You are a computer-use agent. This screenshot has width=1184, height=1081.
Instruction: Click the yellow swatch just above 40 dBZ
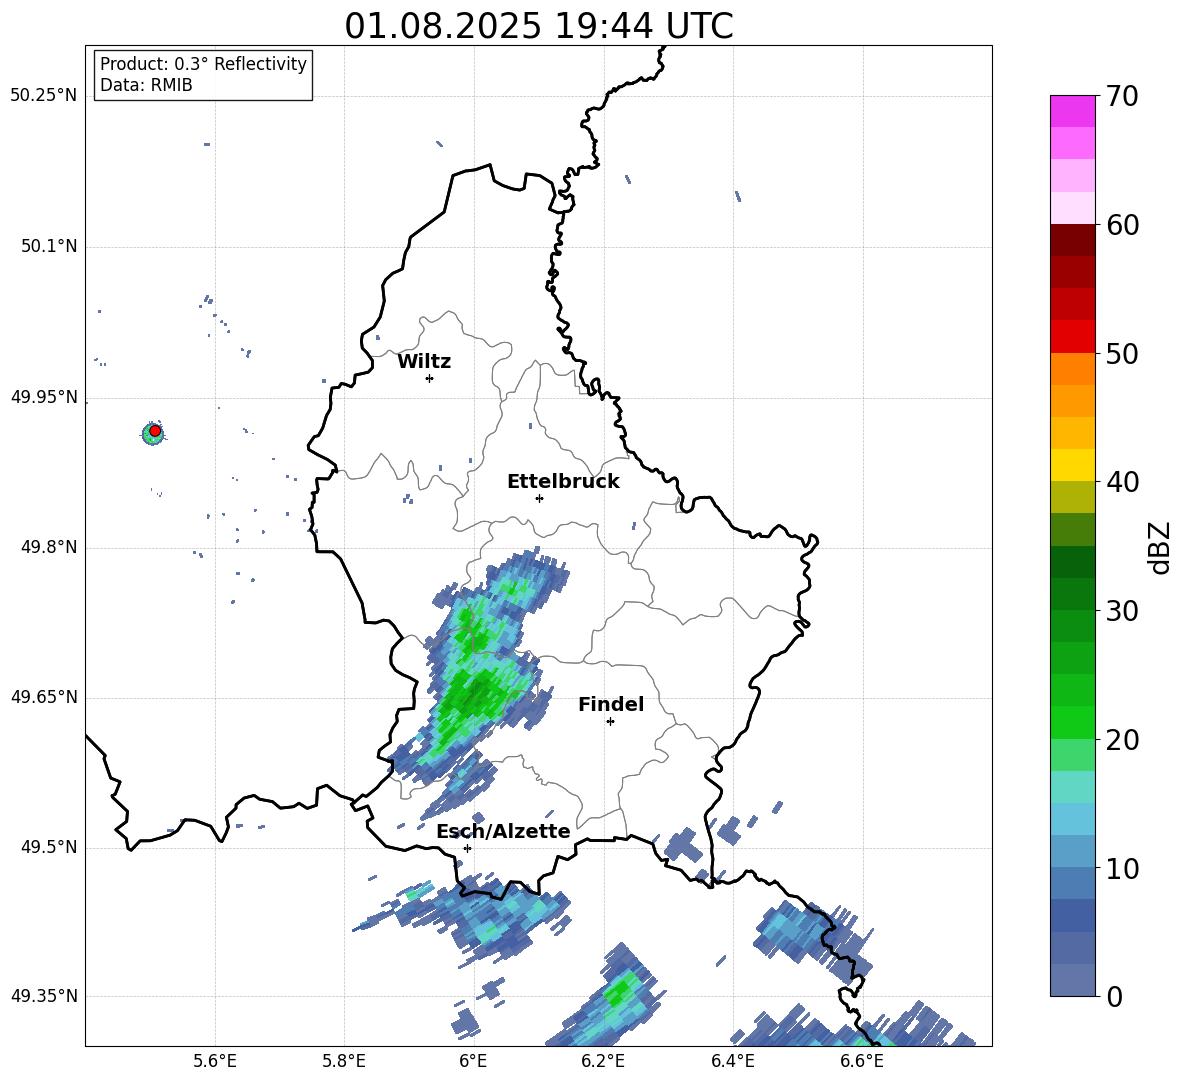tap(1072, 465)
